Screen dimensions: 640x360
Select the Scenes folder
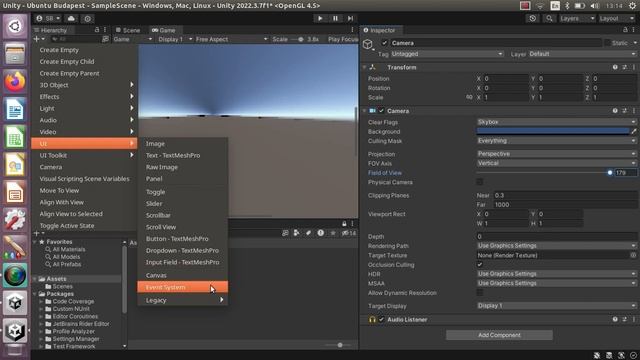62,287
